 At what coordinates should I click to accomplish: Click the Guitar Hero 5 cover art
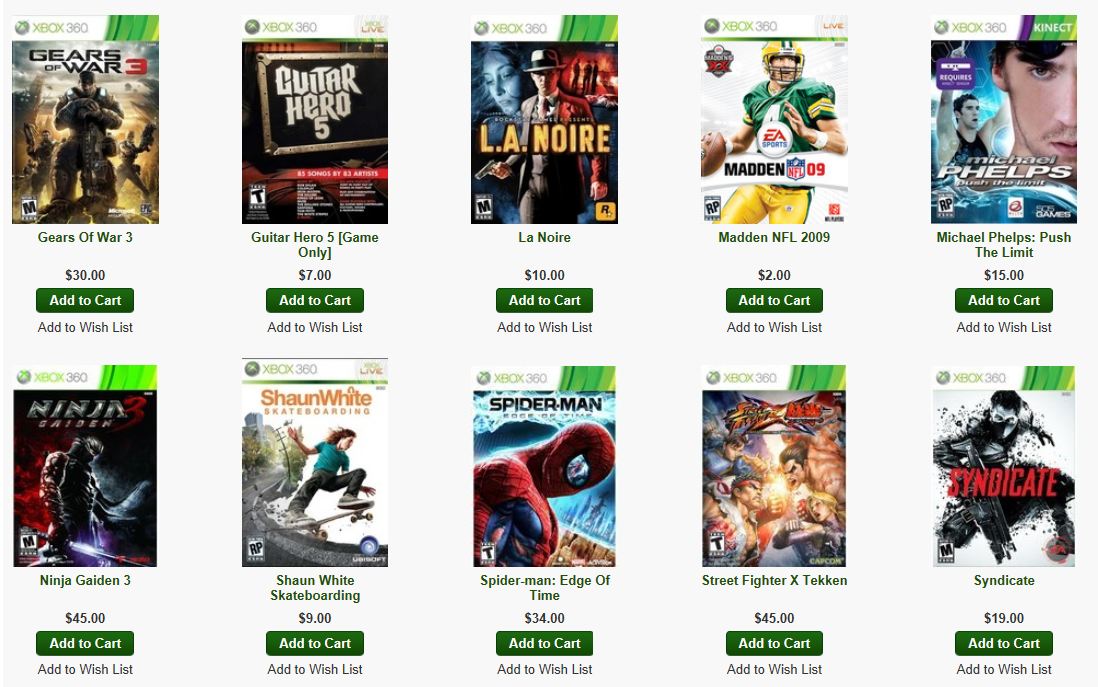click(x=314, y=119)
